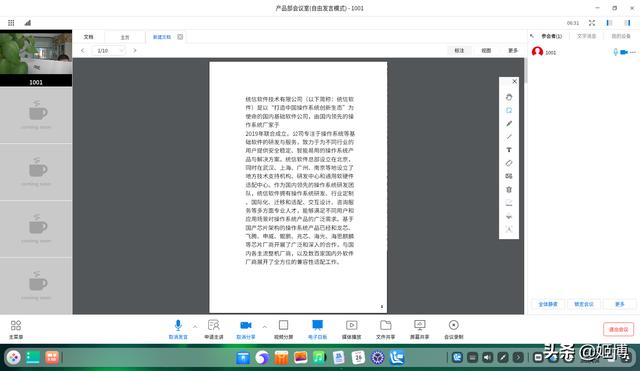Click the document page in the viewer
The height and width of the screenshot is (371, 640).
pos(298,187)
